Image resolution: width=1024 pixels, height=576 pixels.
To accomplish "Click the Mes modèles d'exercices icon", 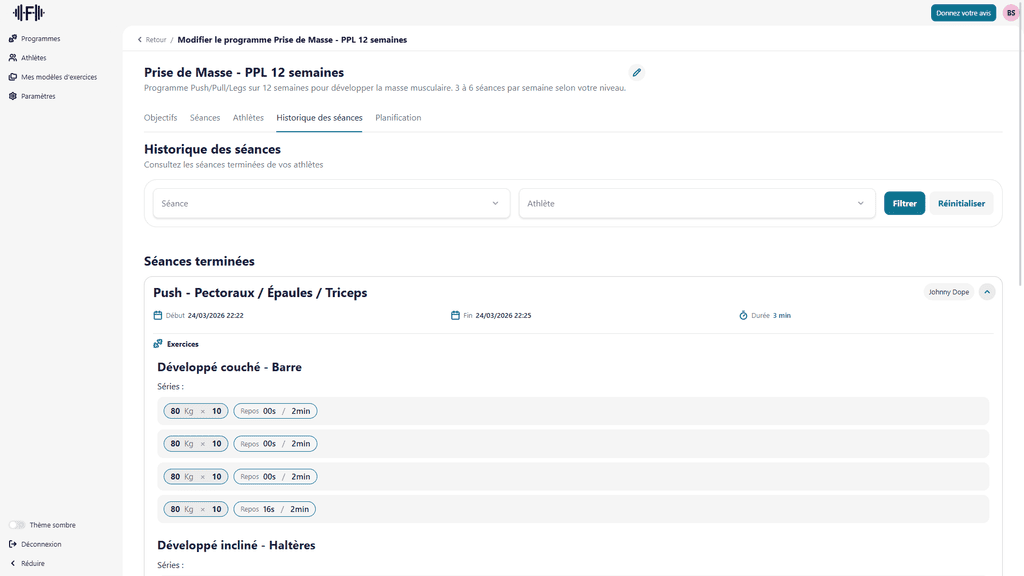I will (13, 77).
